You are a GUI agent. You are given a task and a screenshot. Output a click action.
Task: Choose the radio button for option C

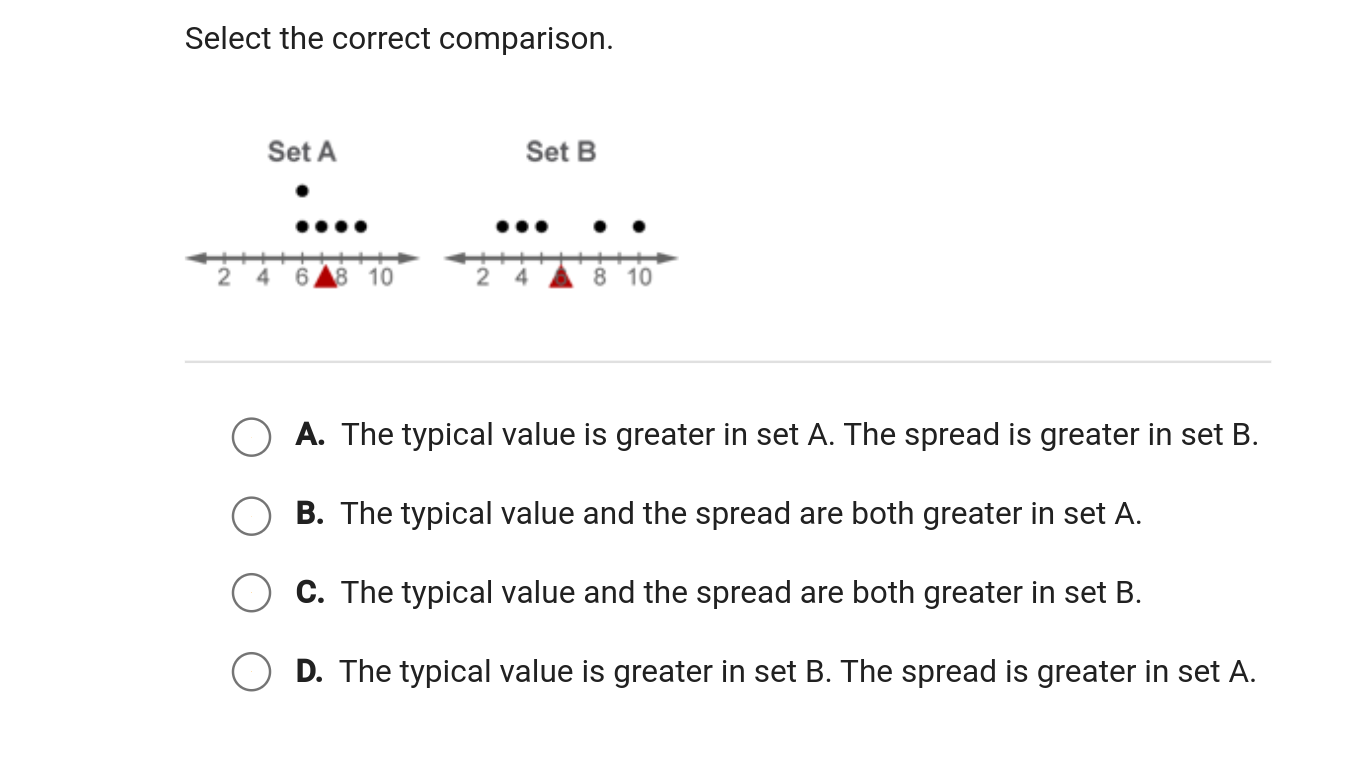click(x=251, y=592)
